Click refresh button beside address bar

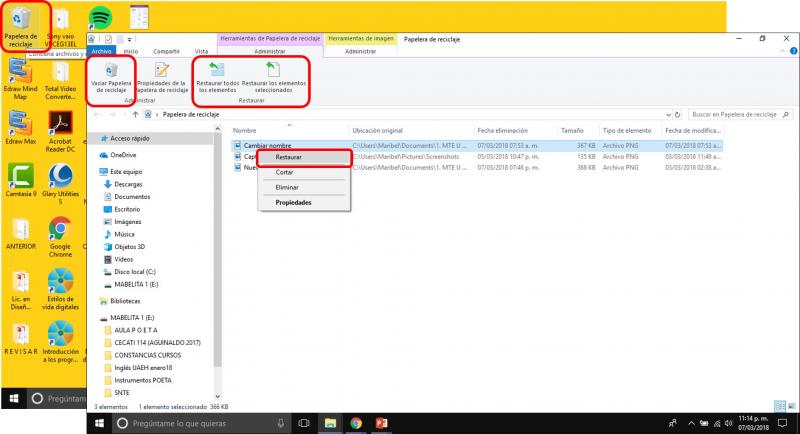pyautogui.click(x=678, y=115)
